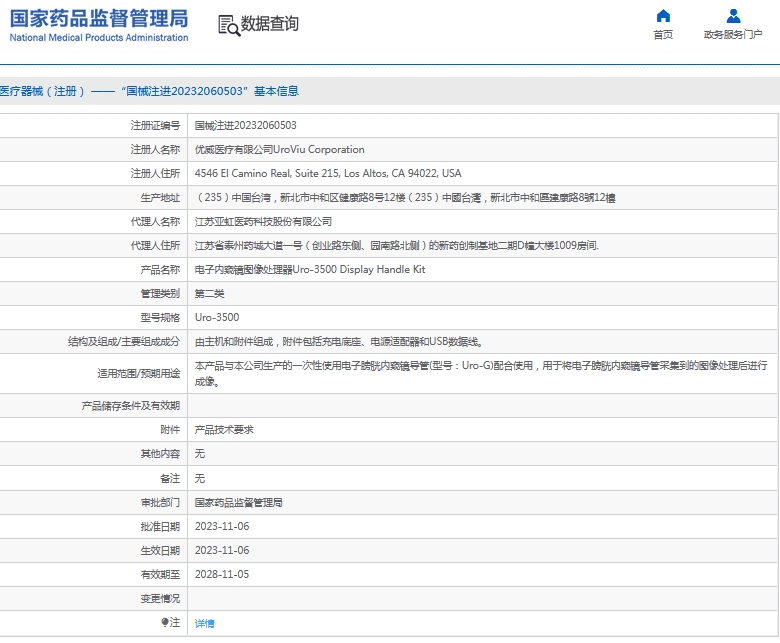Click the intended use paragraph mentioning Uro-G

point(481,373)
